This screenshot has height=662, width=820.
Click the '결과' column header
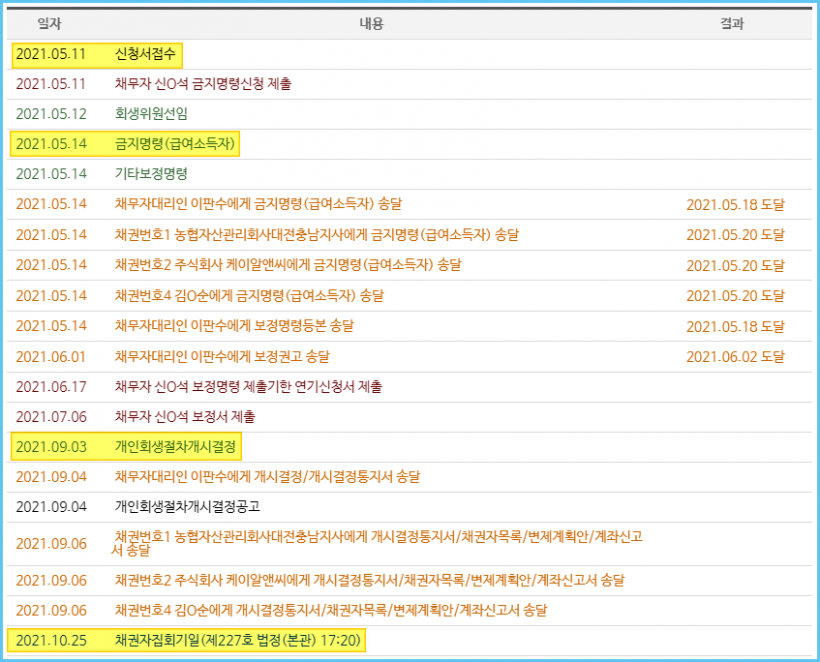coord(732,24)
